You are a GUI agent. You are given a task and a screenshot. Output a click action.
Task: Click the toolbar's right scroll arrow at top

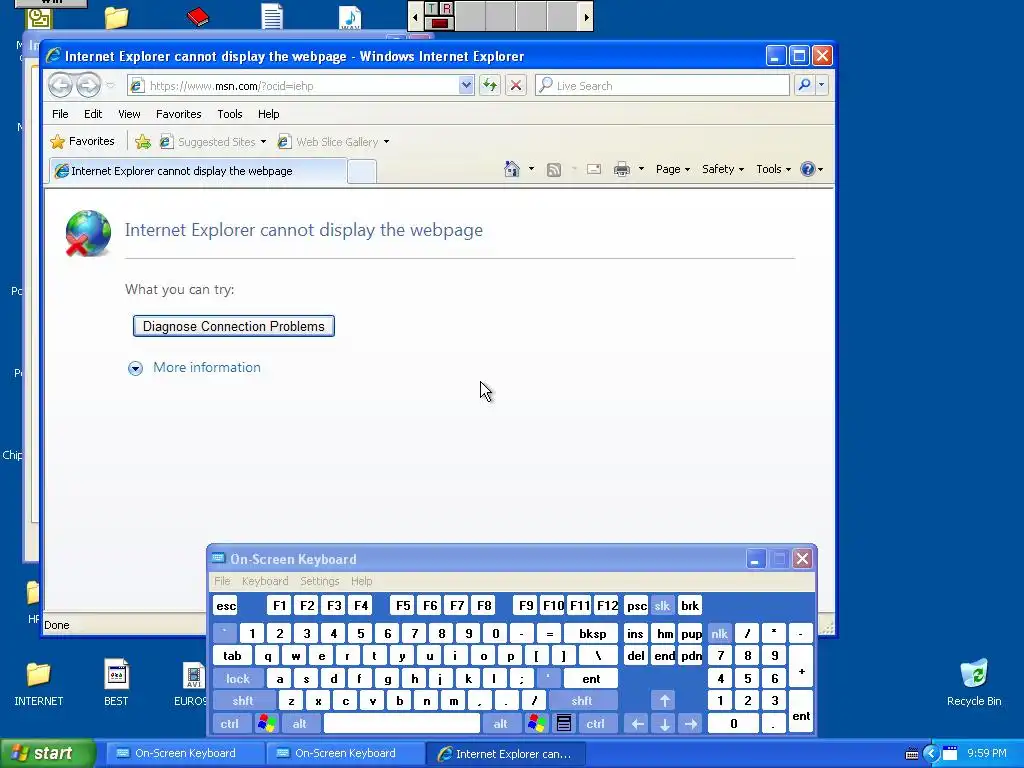pyautogui.click(x=586, y=17)
